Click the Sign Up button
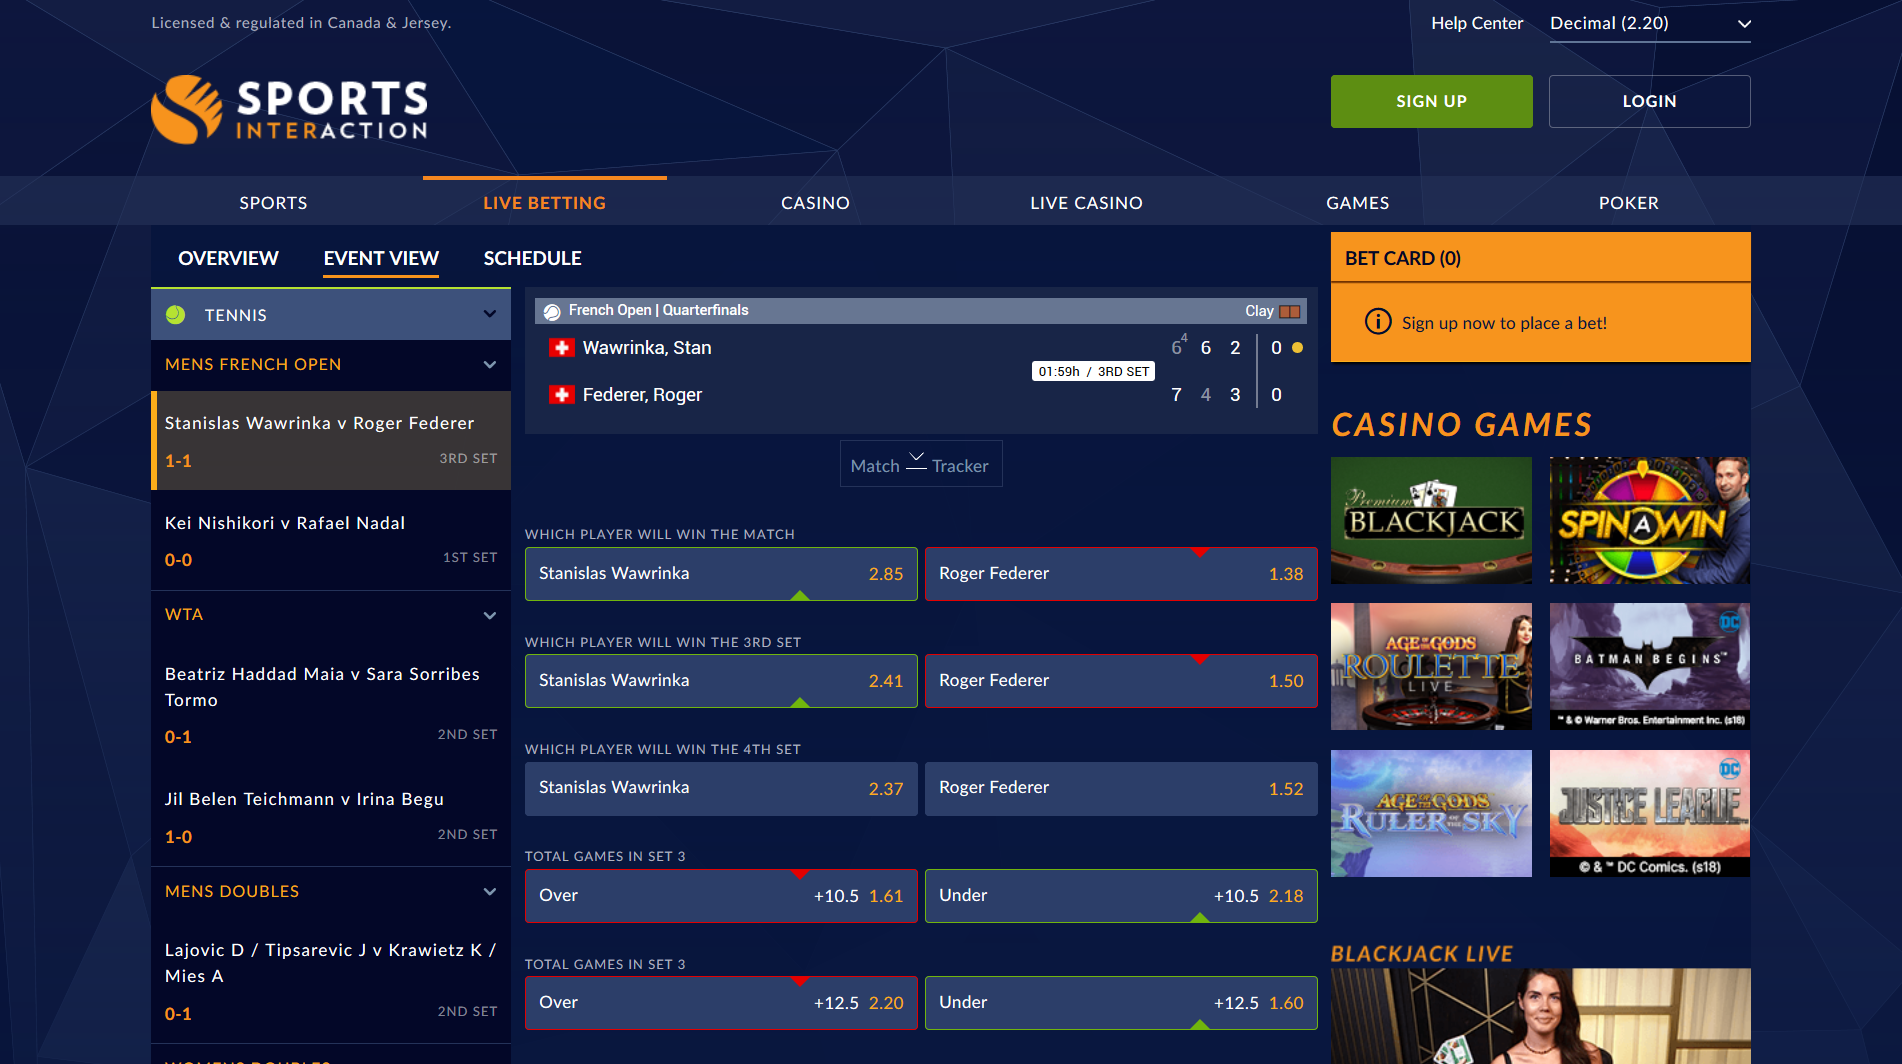 pyautogui.click(x=1431, y=101)
